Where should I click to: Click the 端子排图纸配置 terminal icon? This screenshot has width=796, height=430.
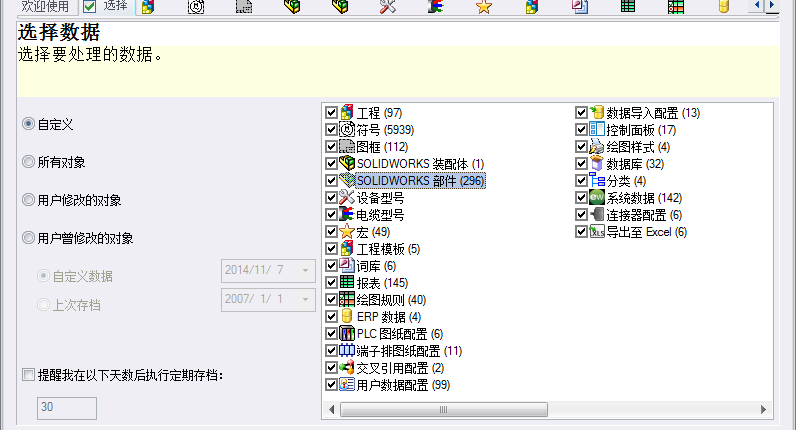click(347, 350)
